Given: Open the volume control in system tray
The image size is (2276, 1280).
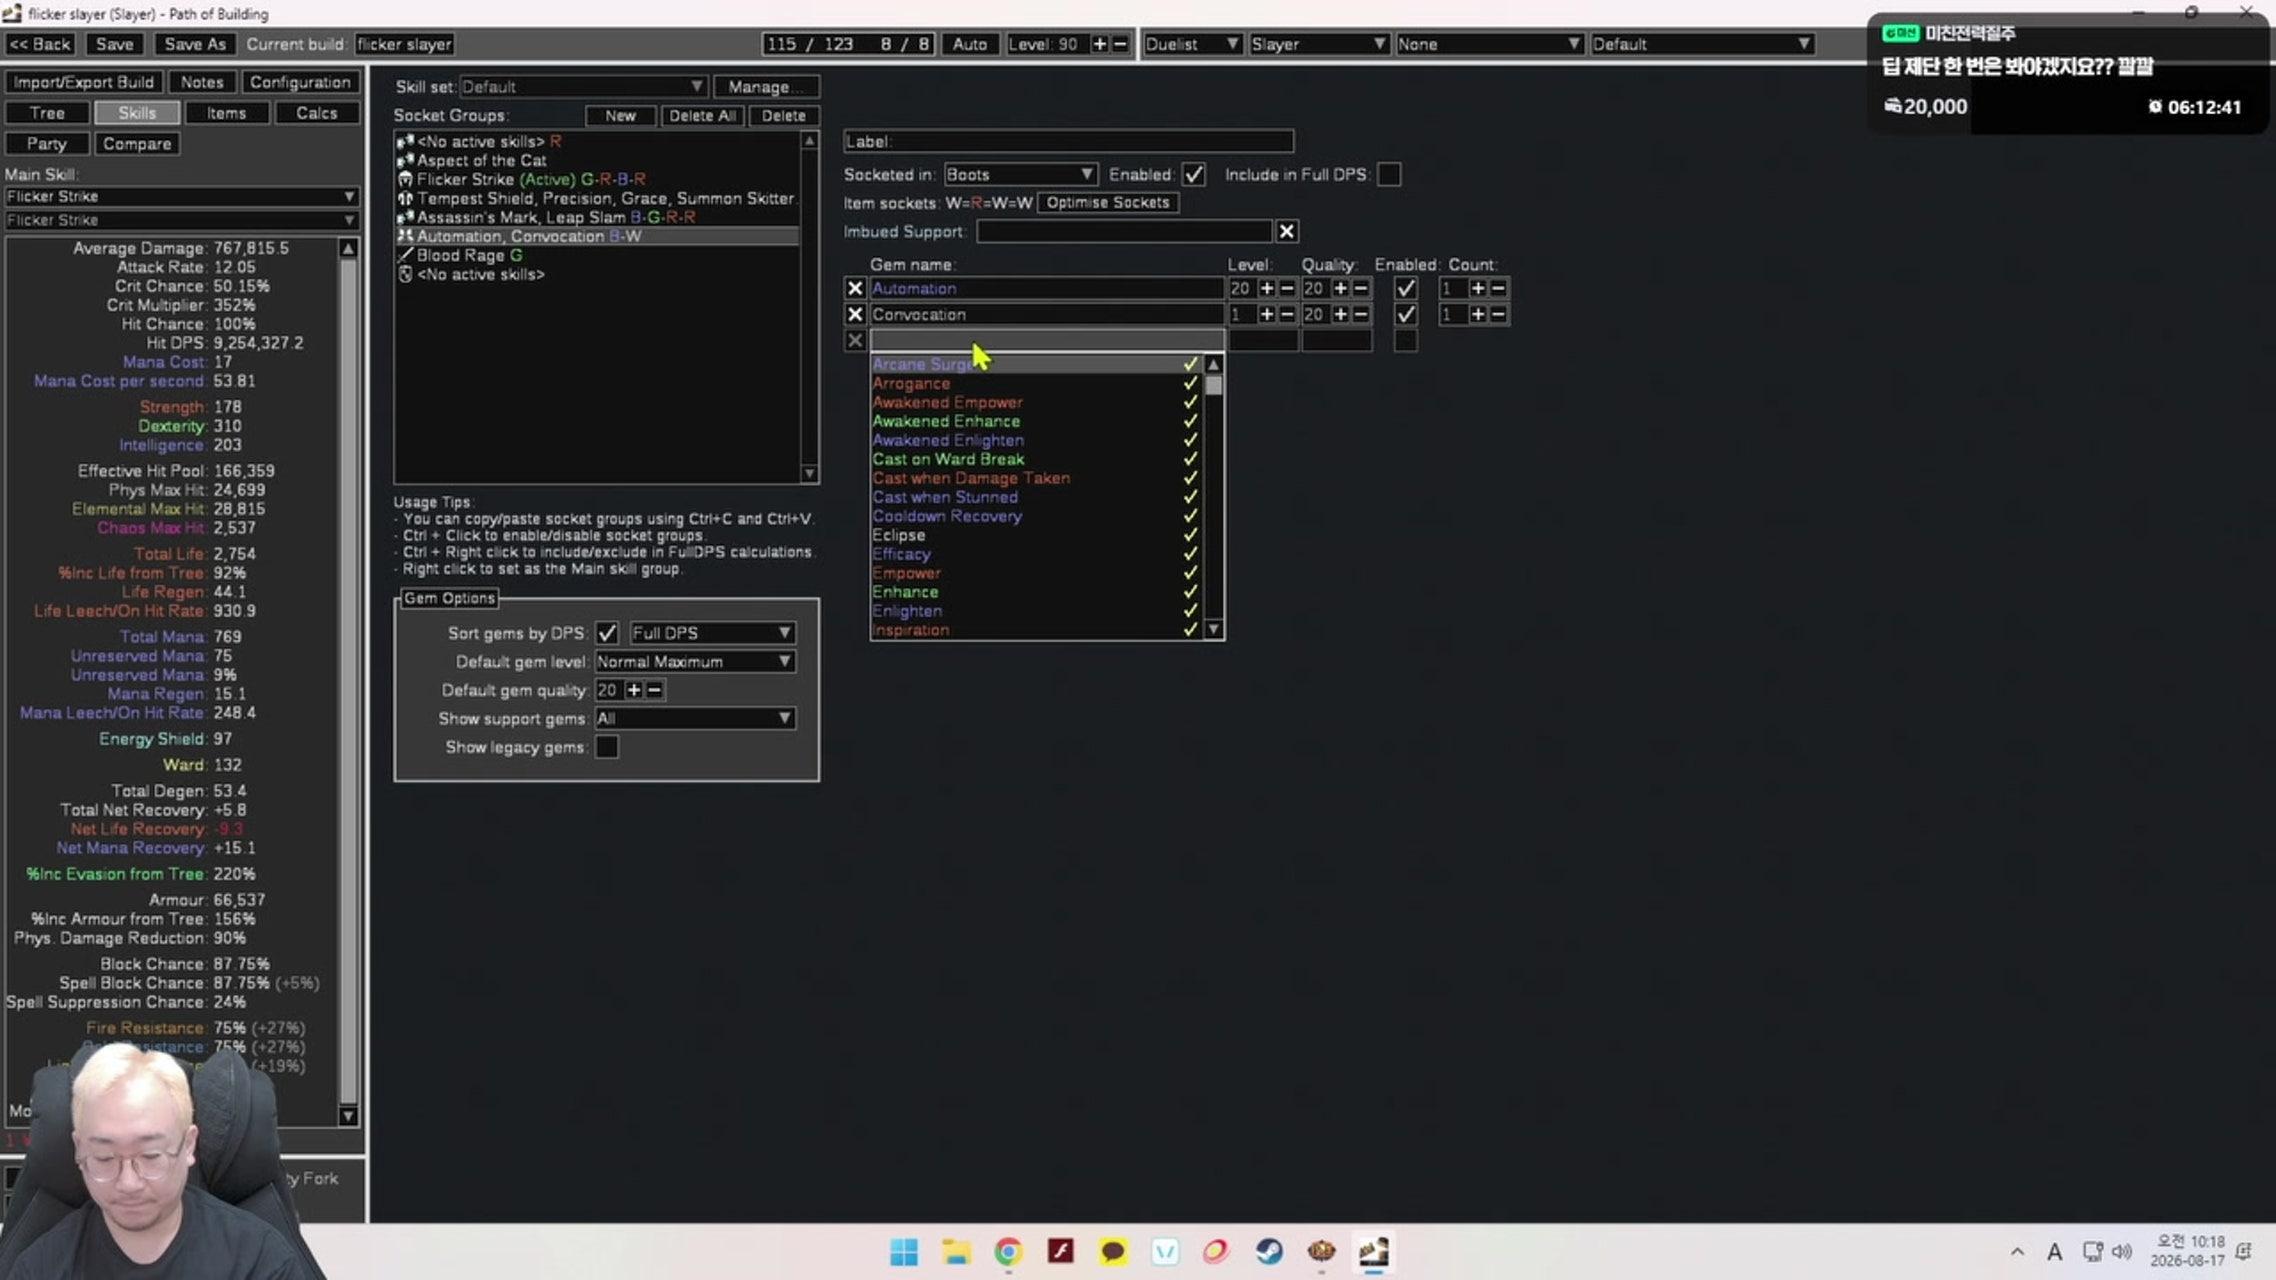Looking at the screenshot, I should 2122,1251.
